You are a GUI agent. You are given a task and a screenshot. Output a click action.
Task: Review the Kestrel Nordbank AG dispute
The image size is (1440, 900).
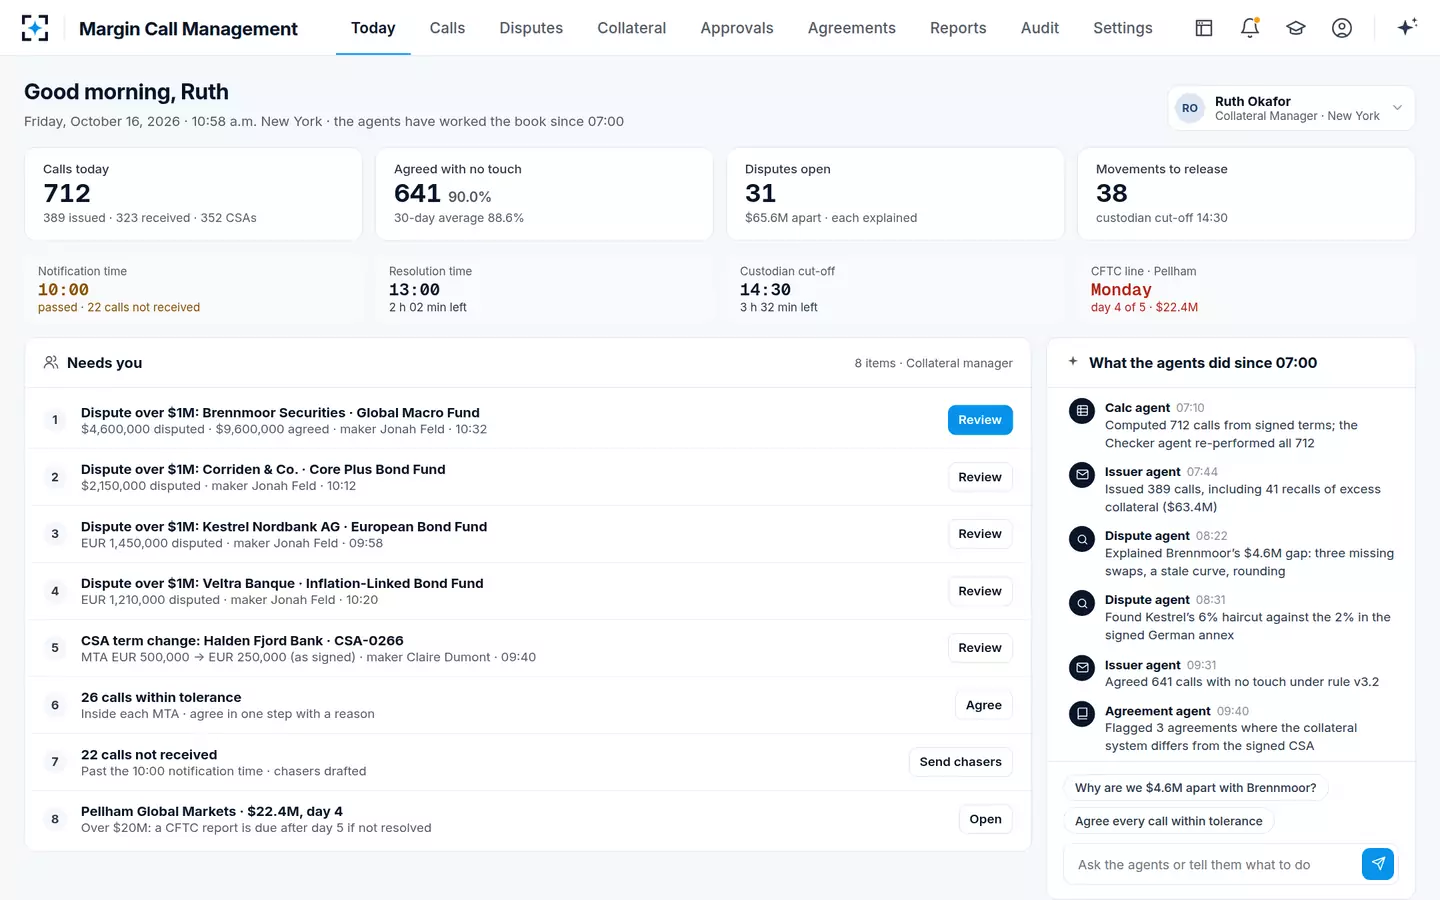[x=980, y=534]
